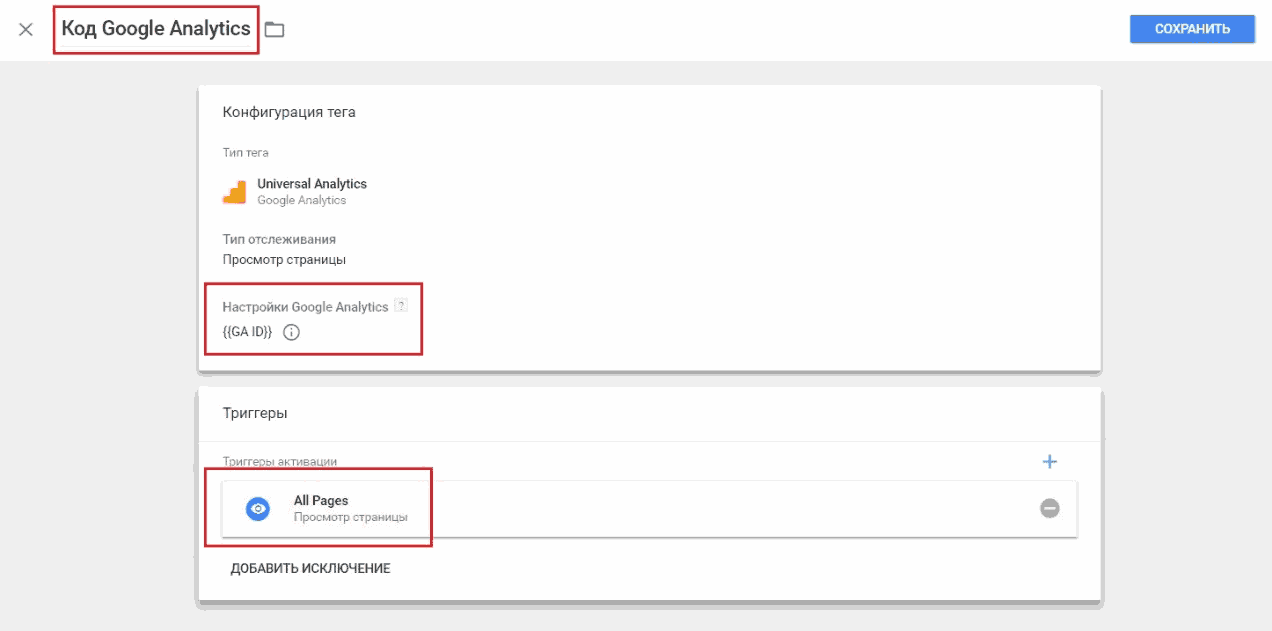Click ДОБАВИТЬ ИСКЛЮЧЕНИЕ to add an exception
This screenshot has height=631, width=1272.
pyautogui.click(x=310, y=569)
